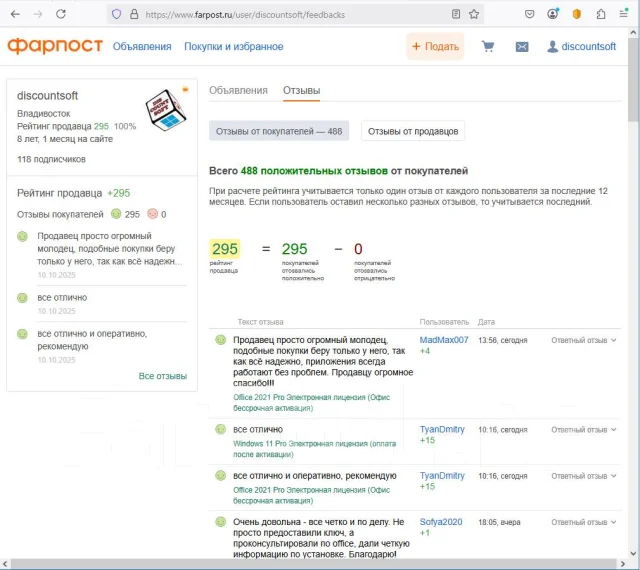This screenshot has height=570, width=640.
Task: Open messages via the envelope icon
Action: tap(522, 47)
